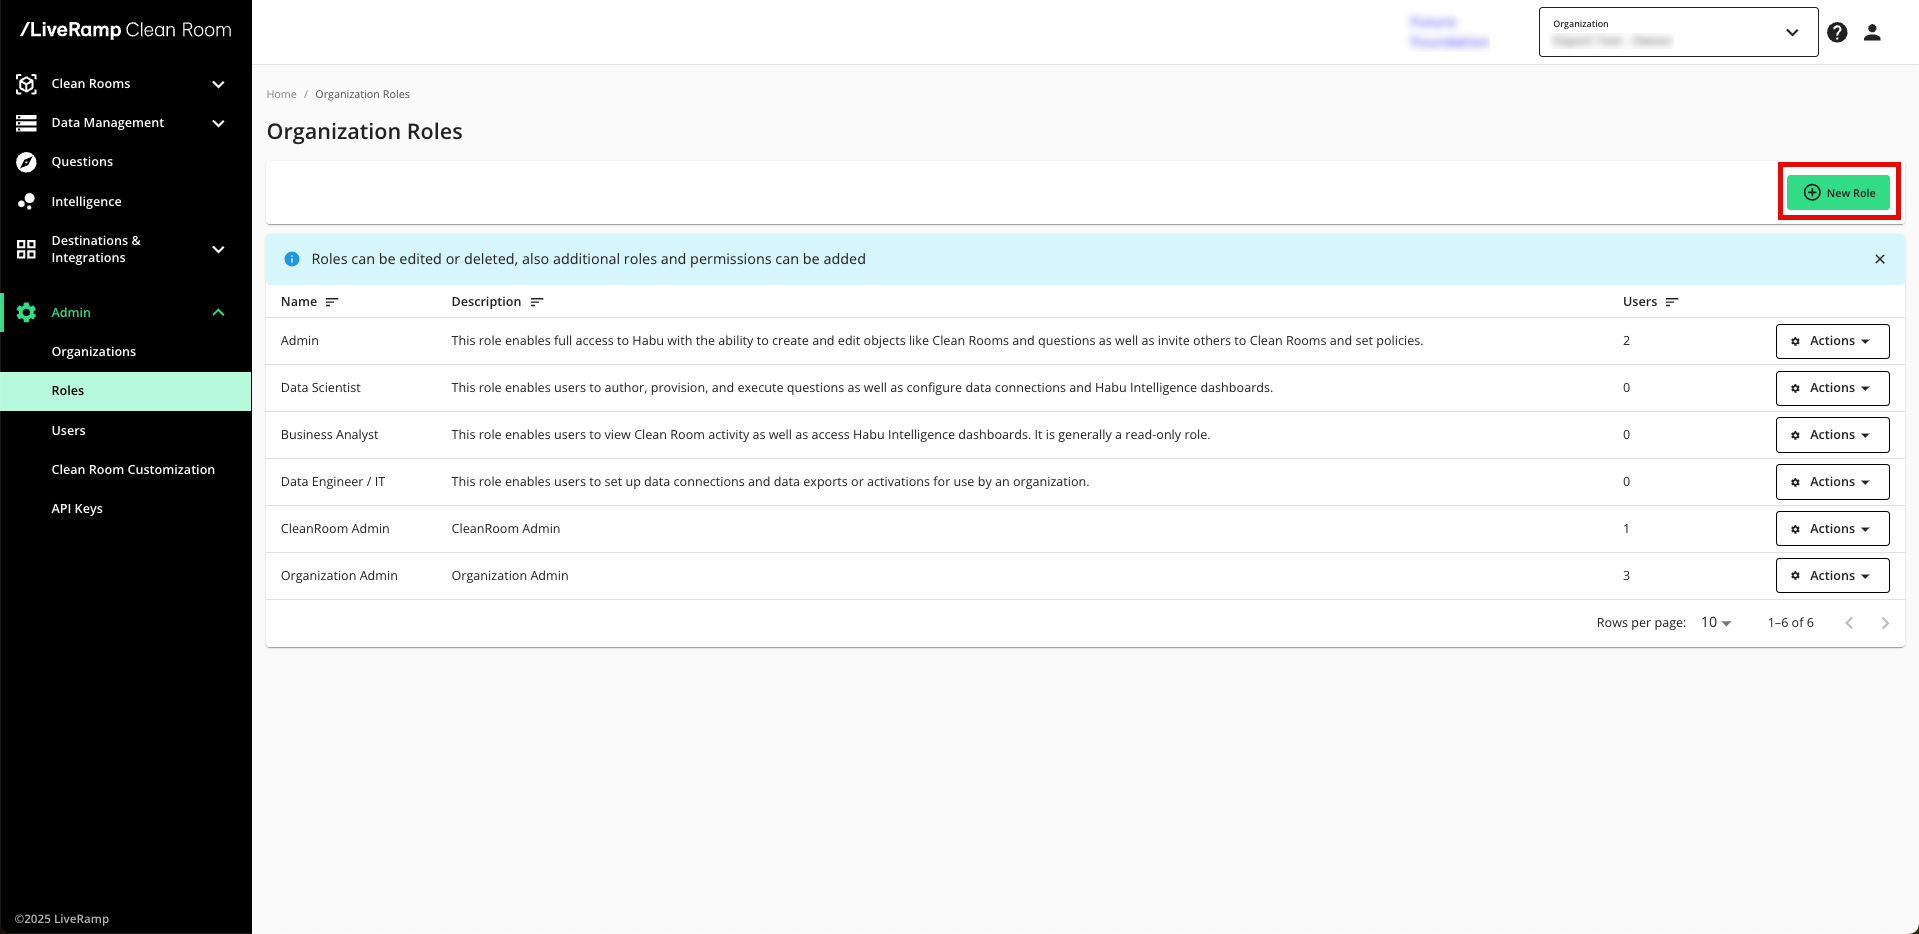The width and height of the screenshot is (1919, 934).
Task: Go to the previous page arrow
Action: click(x=1849, y=623)
